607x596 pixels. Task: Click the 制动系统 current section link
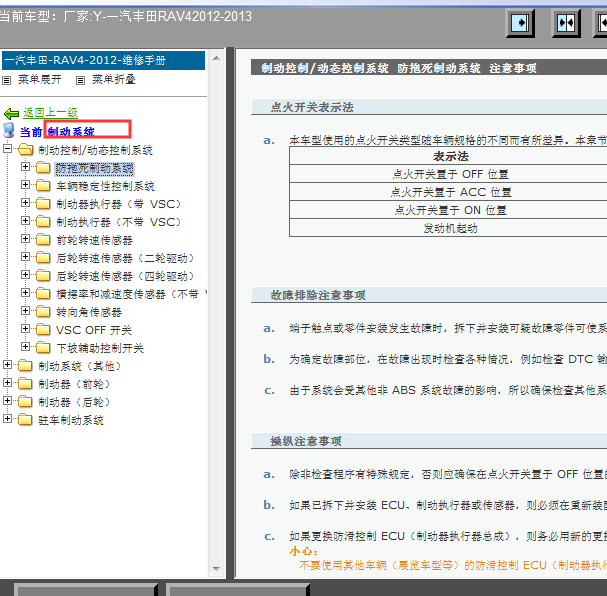(71, 132)
